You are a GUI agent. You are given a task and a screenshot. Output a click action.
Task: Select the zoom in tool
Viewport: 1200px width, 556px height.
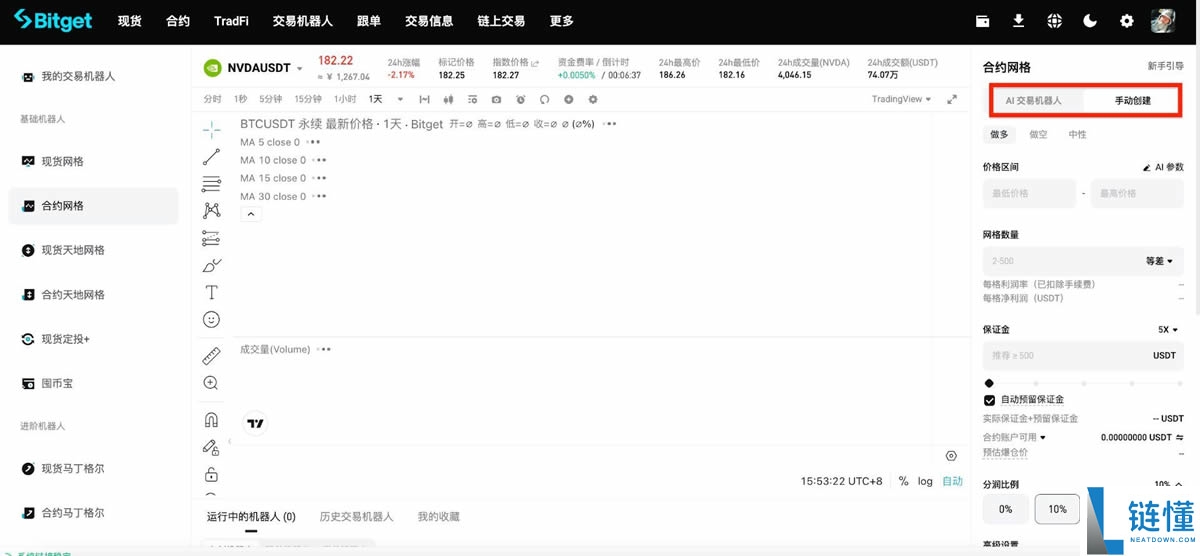(x=211, y=383)
